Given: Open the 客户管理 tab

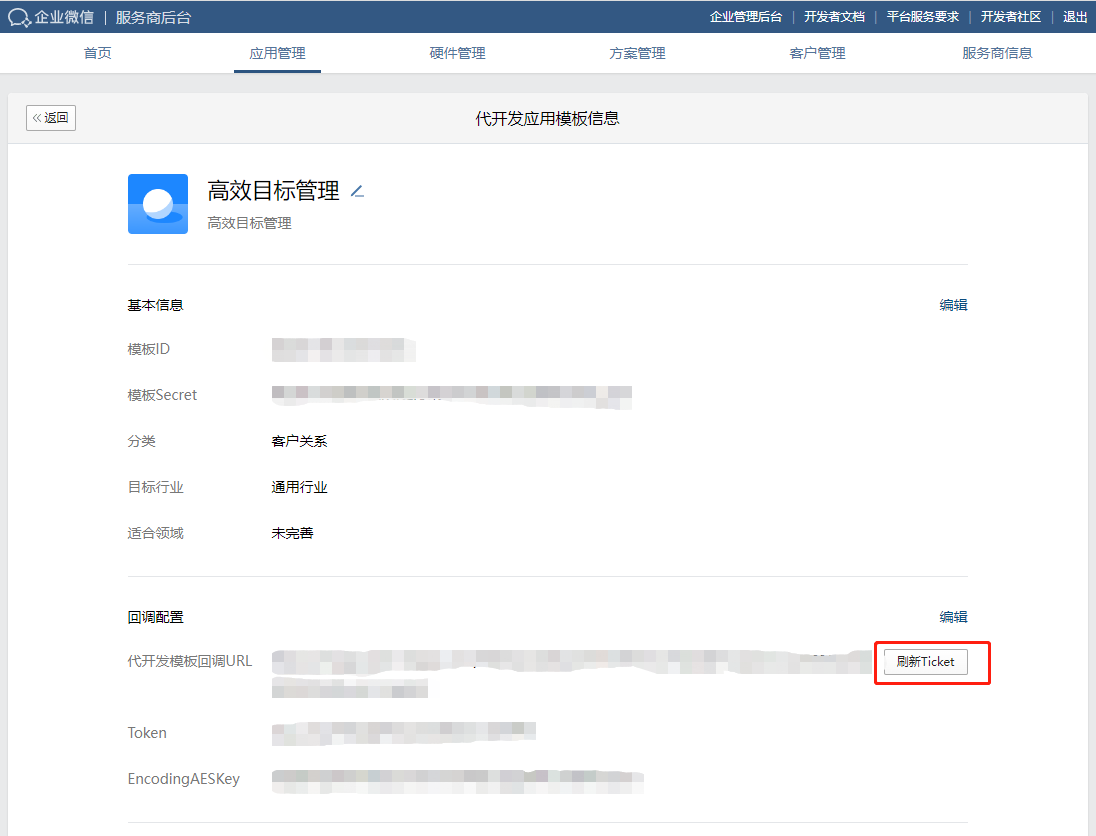Looking at the screenshot, I should coord(817,53).
